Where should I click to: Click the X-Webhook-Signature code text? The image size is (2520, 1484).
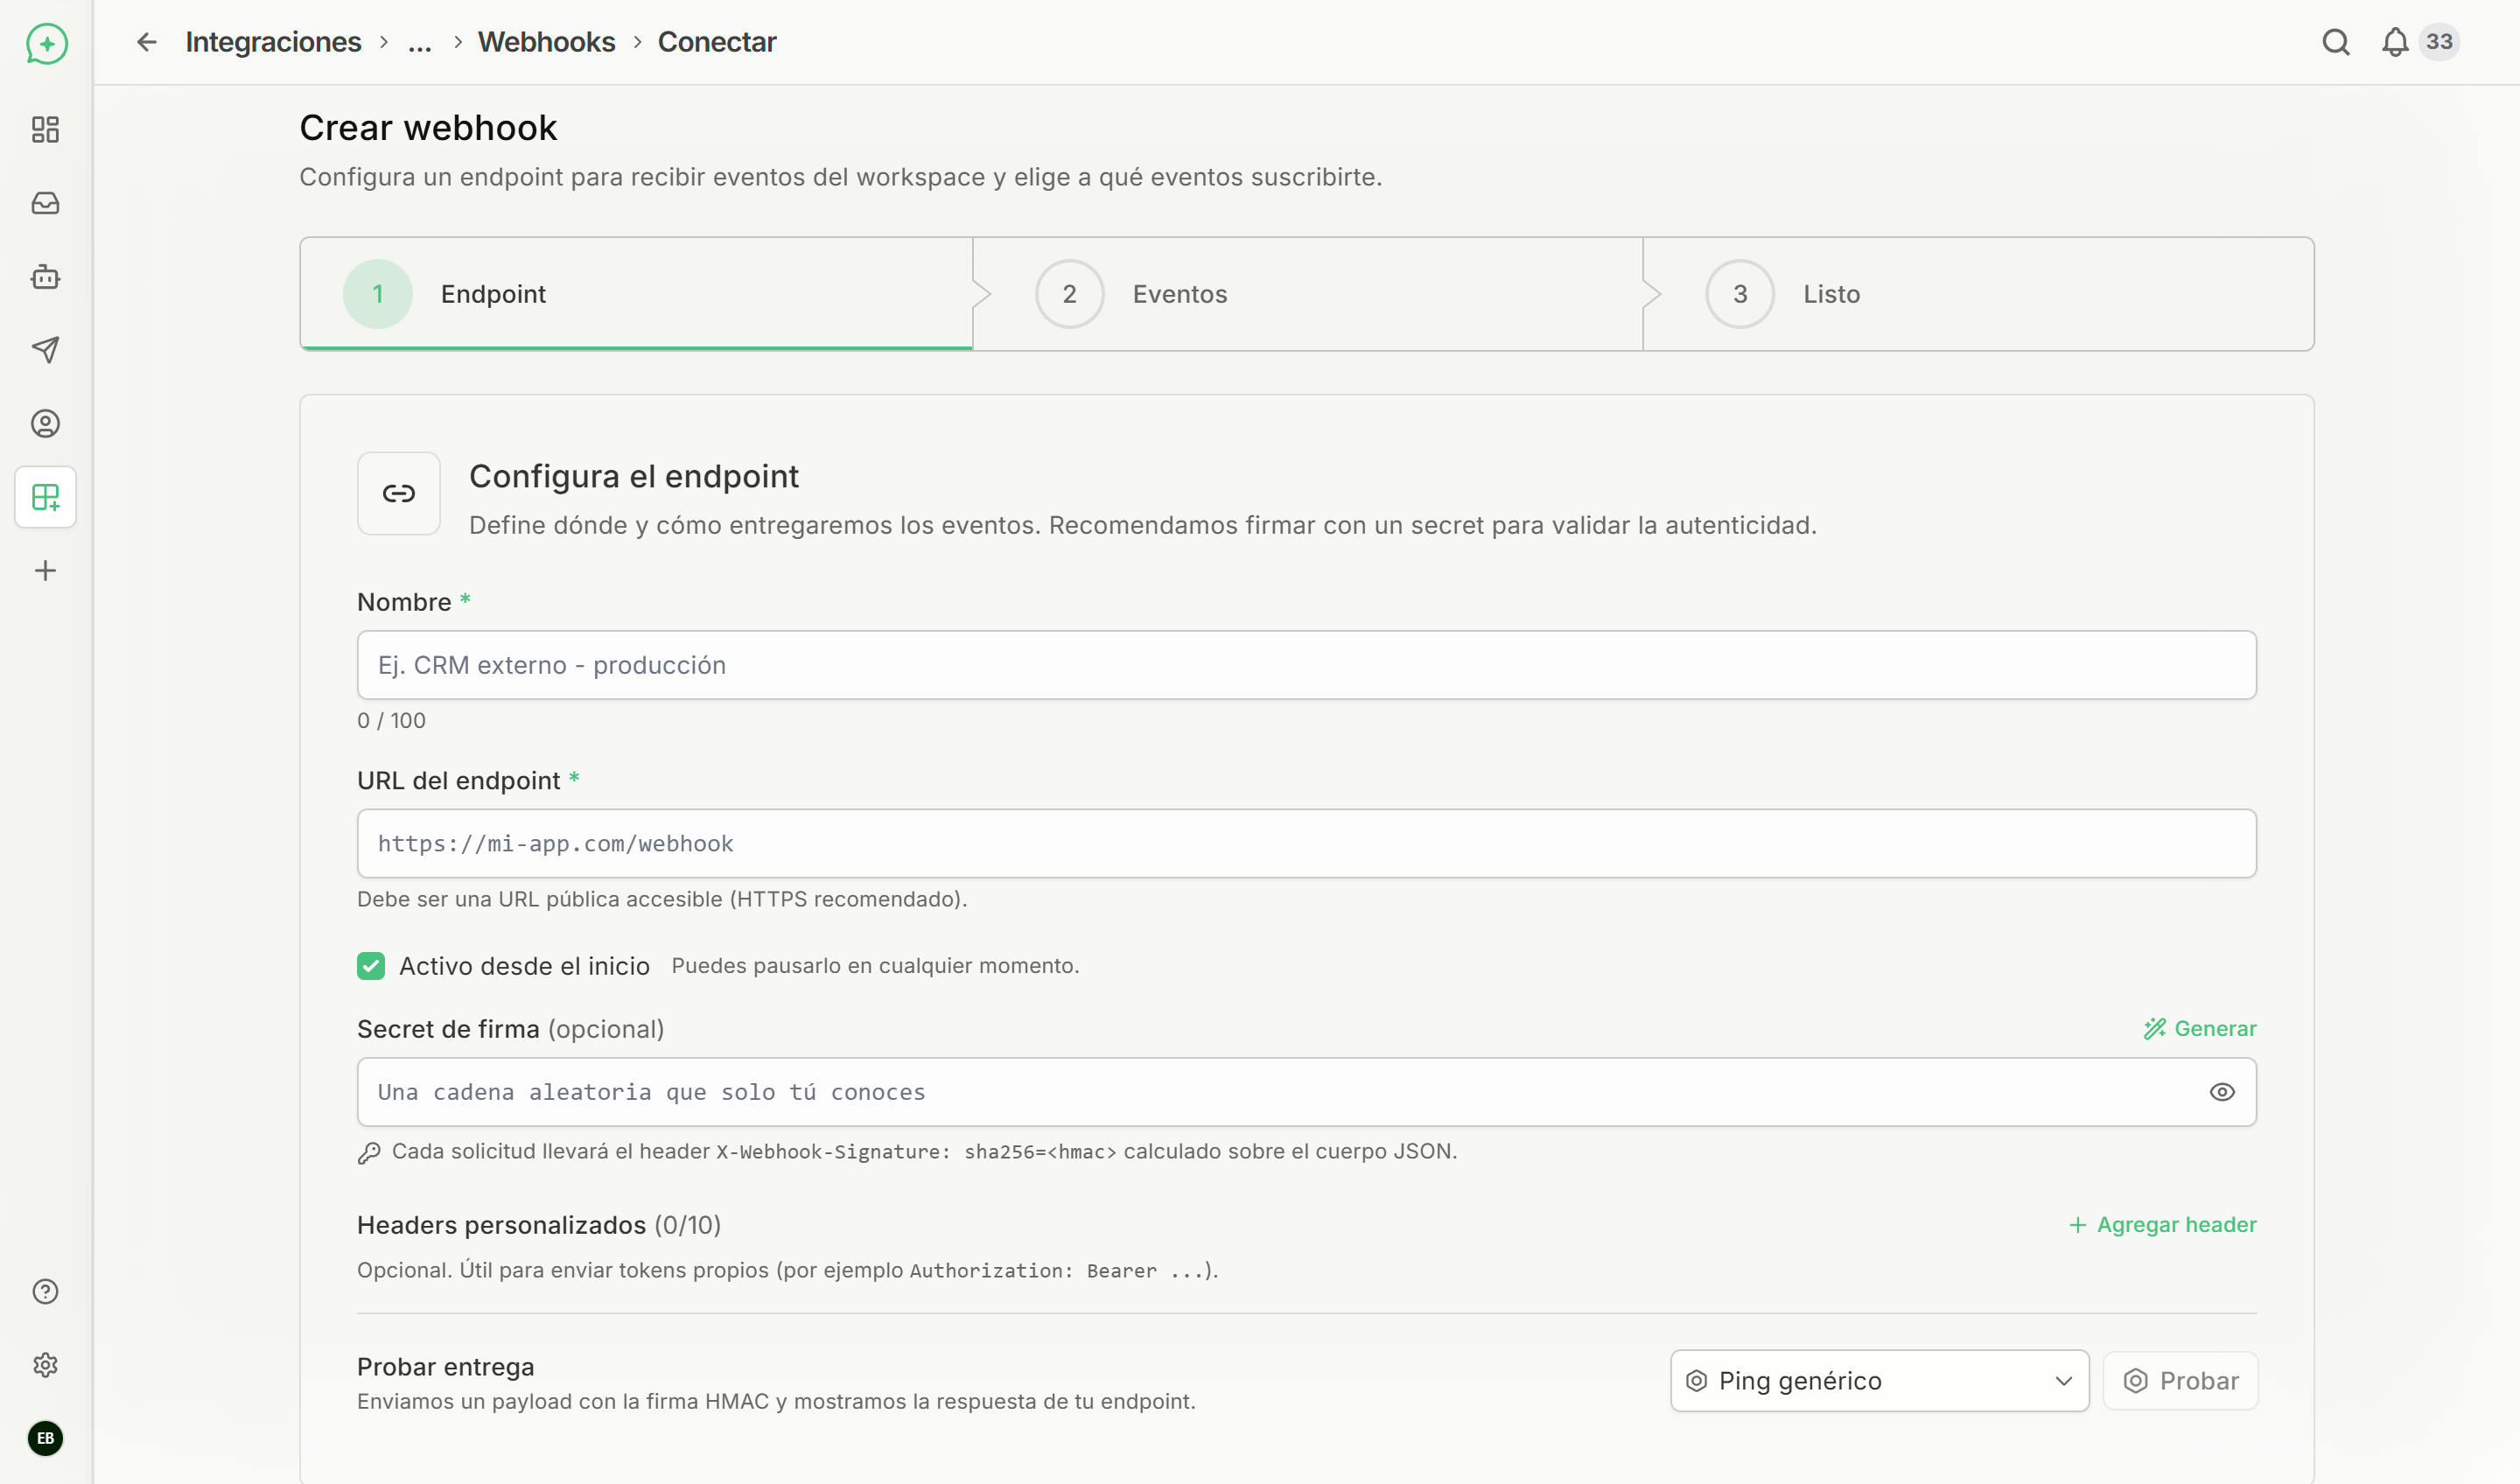(x=916, y=1152)
